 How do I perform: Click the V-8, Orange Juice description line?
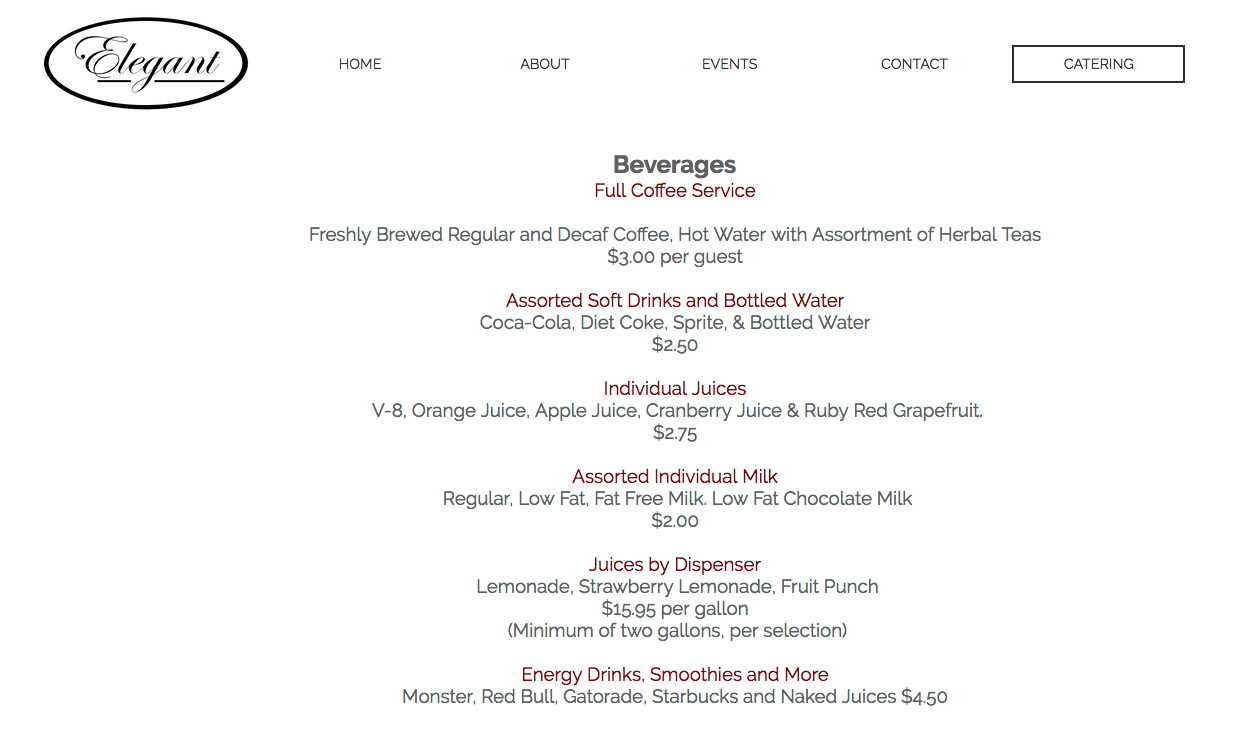[677, 411]
